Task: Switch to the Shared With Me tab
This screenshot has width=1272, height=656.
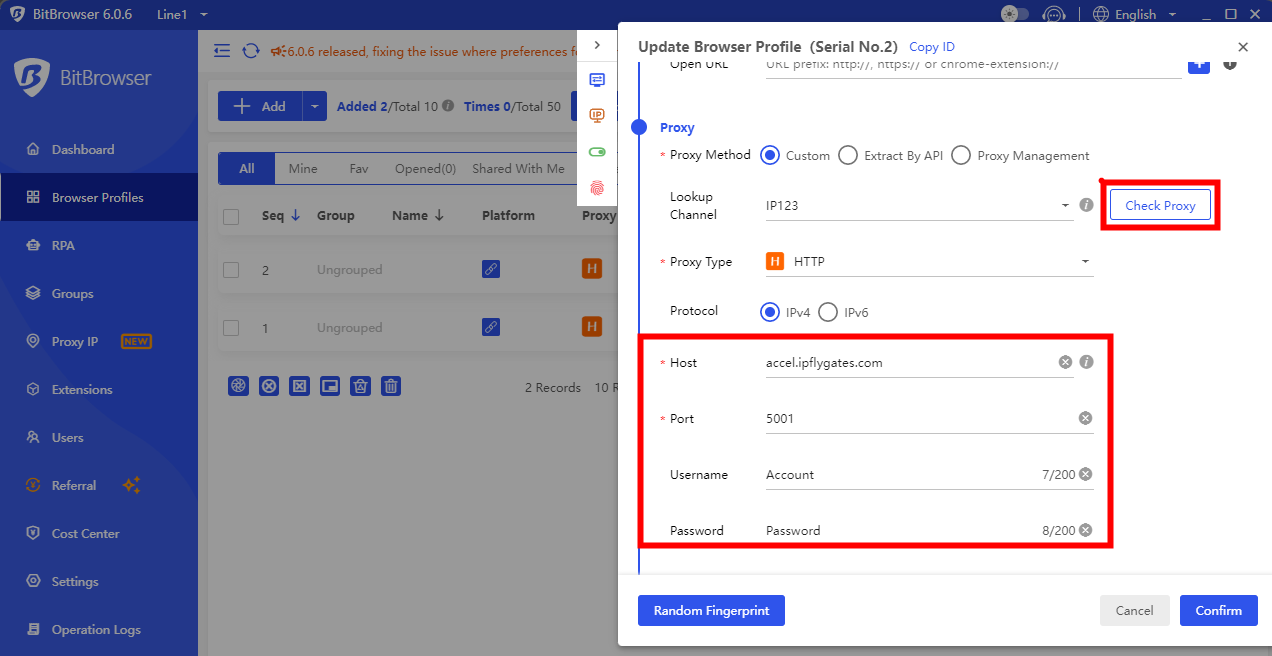Action: [x=518, y=169]
